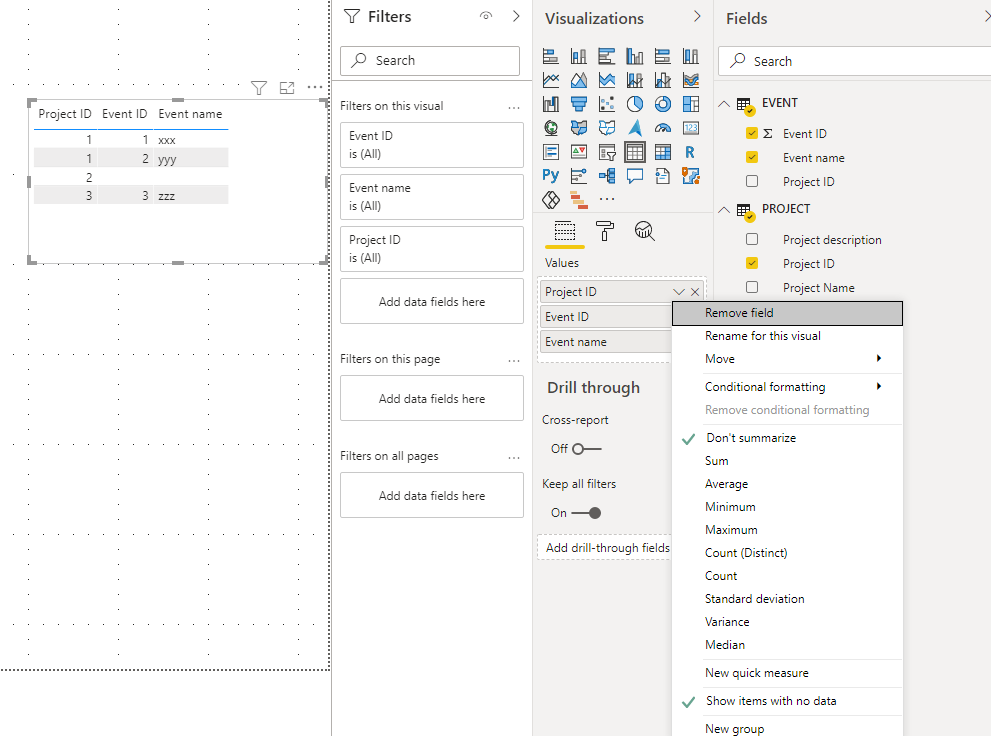Viewport: 991px width, 736px height.
Task: Click the Filters pane search box
Action: 430,61
